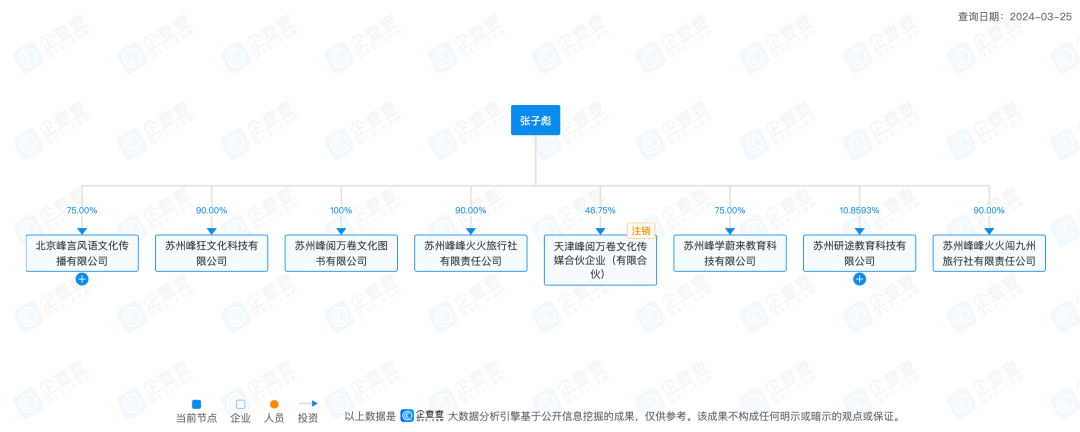Click the 企业 legend outlined square
The width and height of the screenshot is (1080, 432).
(240, 404)
